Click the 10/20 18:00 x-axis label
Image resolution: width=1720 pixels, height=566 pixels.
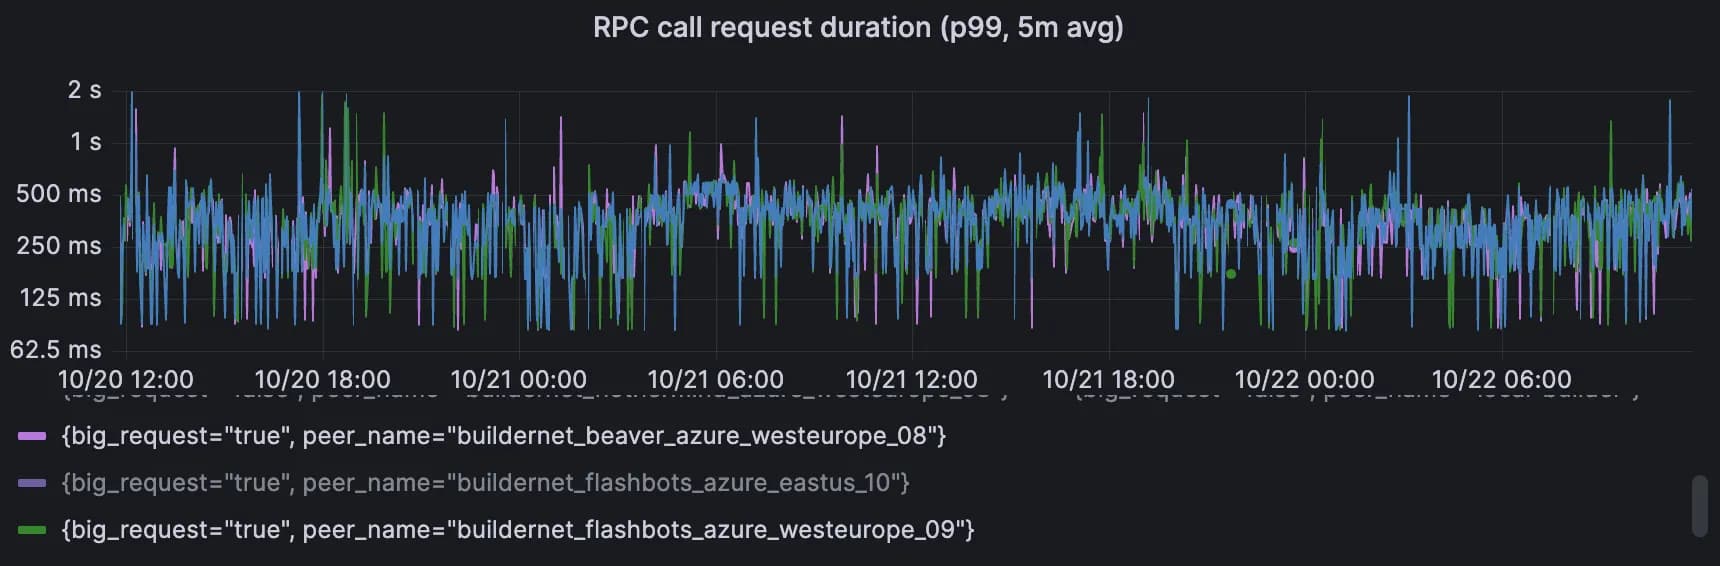pos(322,380)
